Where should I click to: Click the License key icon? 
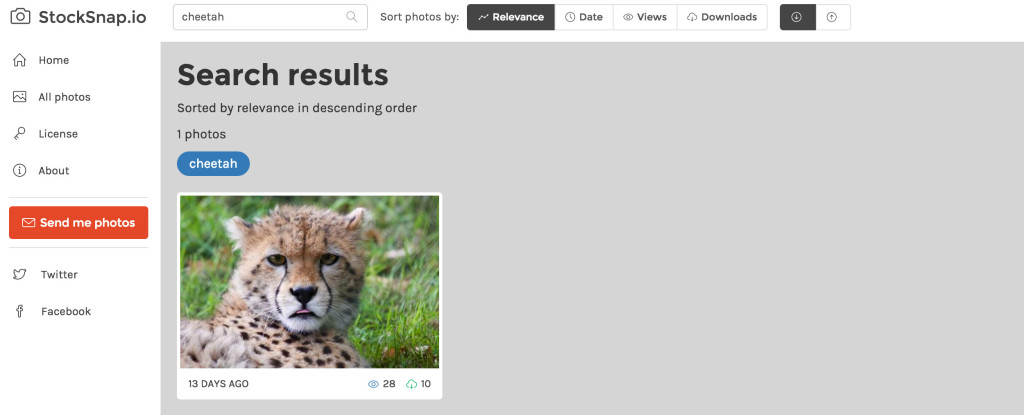point(20,133)
